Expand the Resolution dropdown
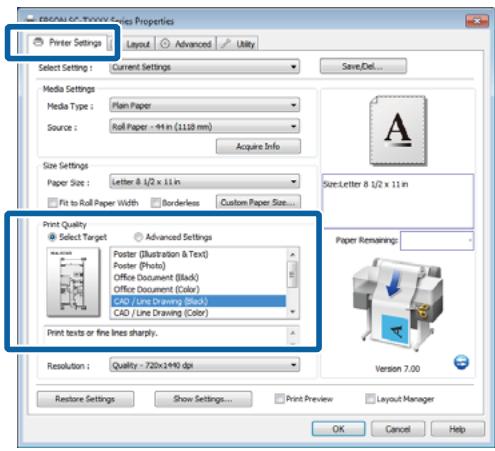The height and width of the screenshot is (451, 495). [204, 365]
